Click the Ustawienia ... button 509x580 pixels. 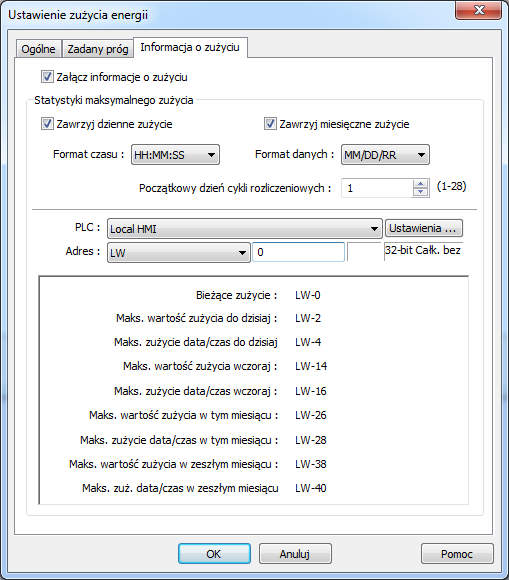tap(424, 228)
